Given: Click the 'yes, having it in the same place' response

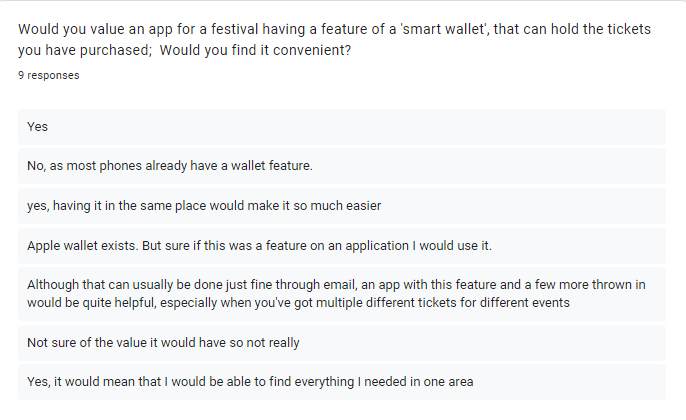Looking at the screenshot, I should (342, 206).
